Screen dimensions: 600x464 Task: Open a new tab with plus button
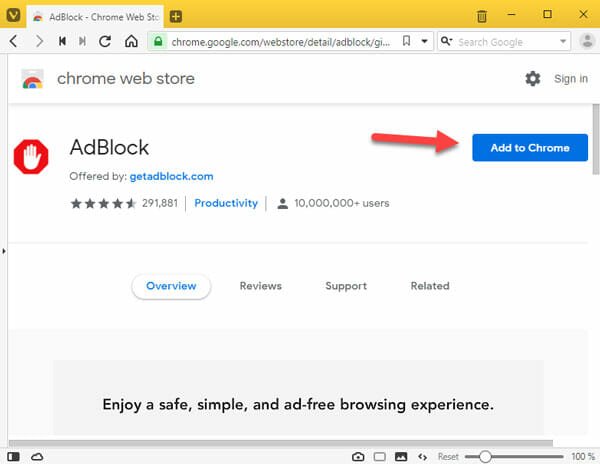click(176, 16)
